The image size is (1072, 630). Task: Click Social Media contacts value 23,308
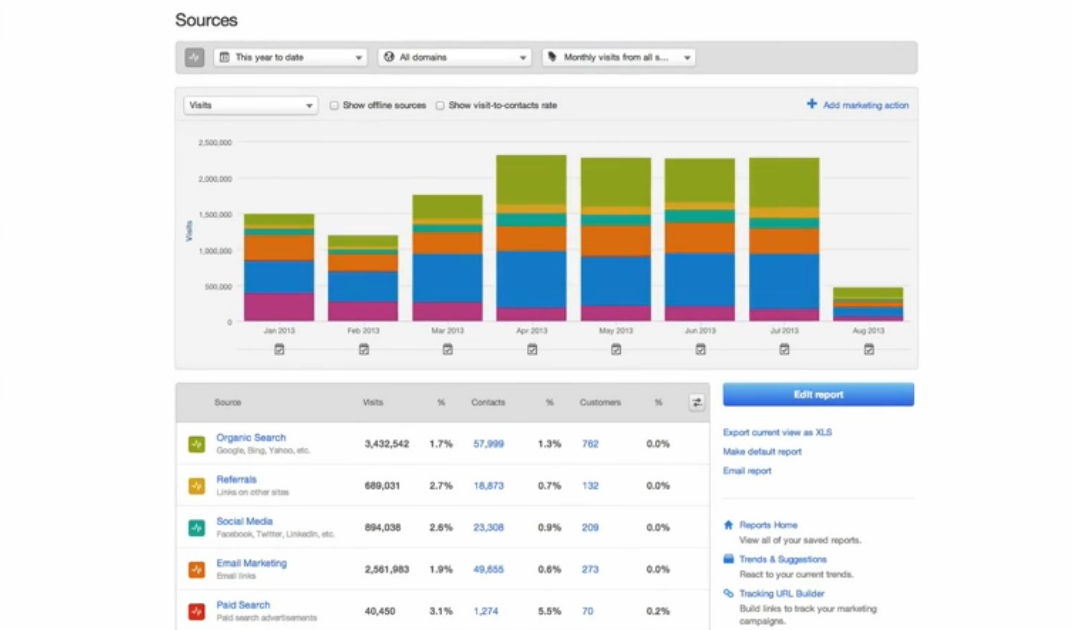488,527
